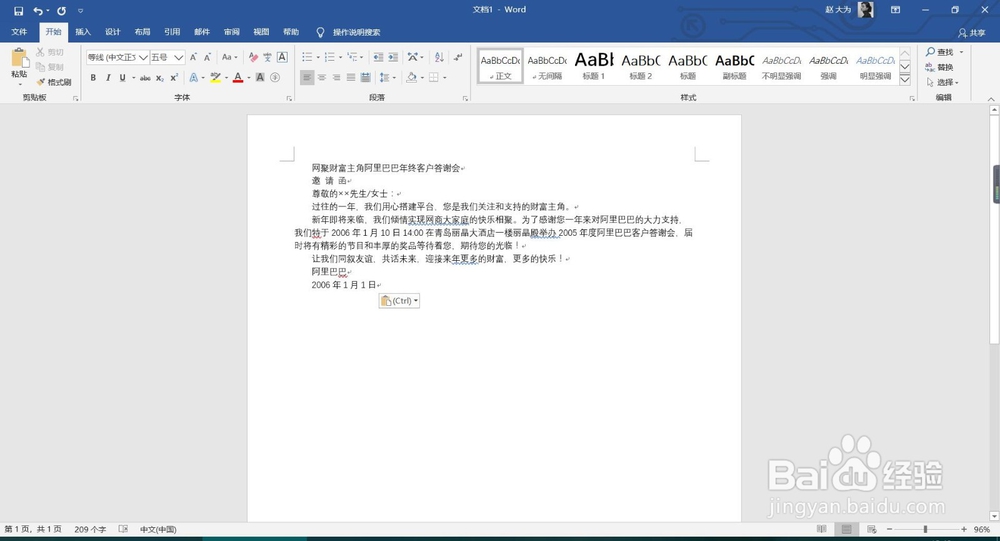Image resolution: width=1000 pixels, height=541 pixels.
Task: Toggle align left
Action: click(307, 78)
